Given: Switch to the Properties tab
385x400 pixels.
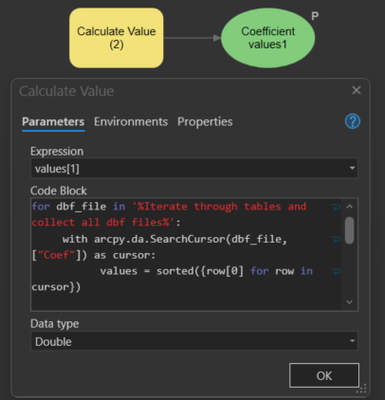Looking at the screenshot, I should pos(205,122).
